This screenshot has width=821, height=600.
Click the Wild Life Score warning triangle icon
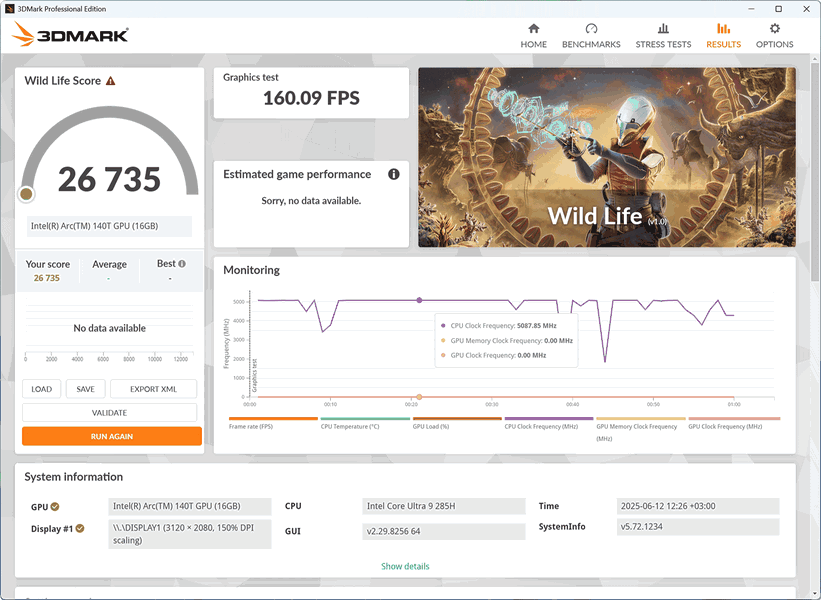coord(110,81)
